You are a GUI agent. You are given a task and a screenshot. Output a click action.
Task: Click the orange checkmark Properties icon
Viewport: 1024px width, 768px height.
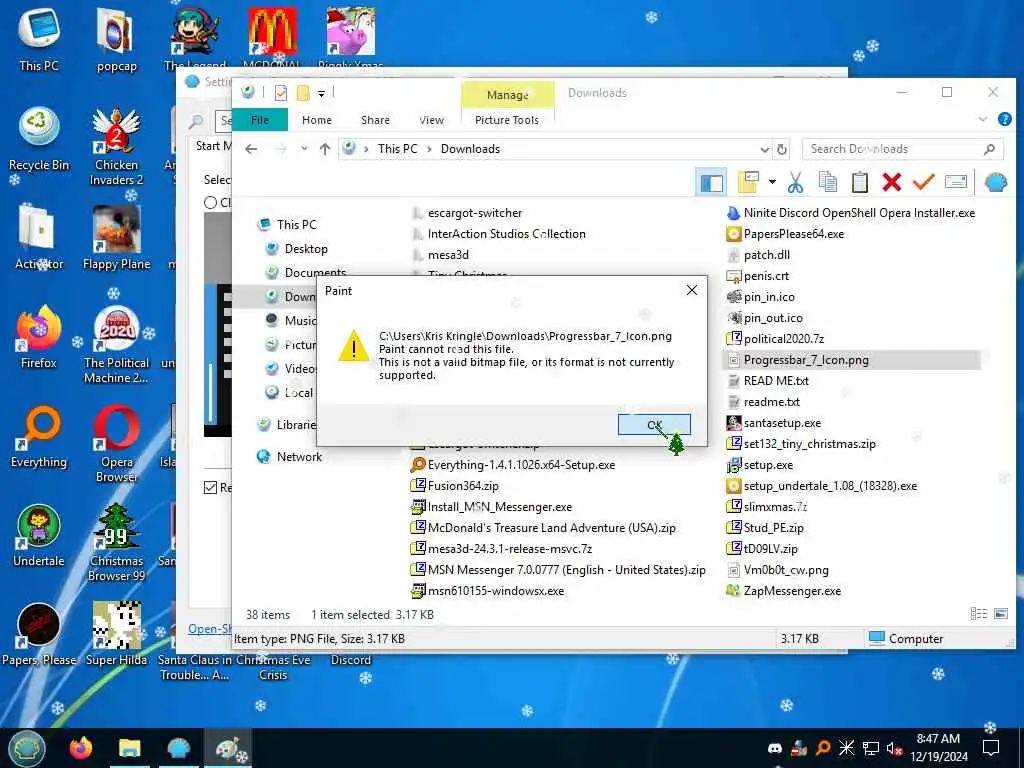[x=923, y=182]
